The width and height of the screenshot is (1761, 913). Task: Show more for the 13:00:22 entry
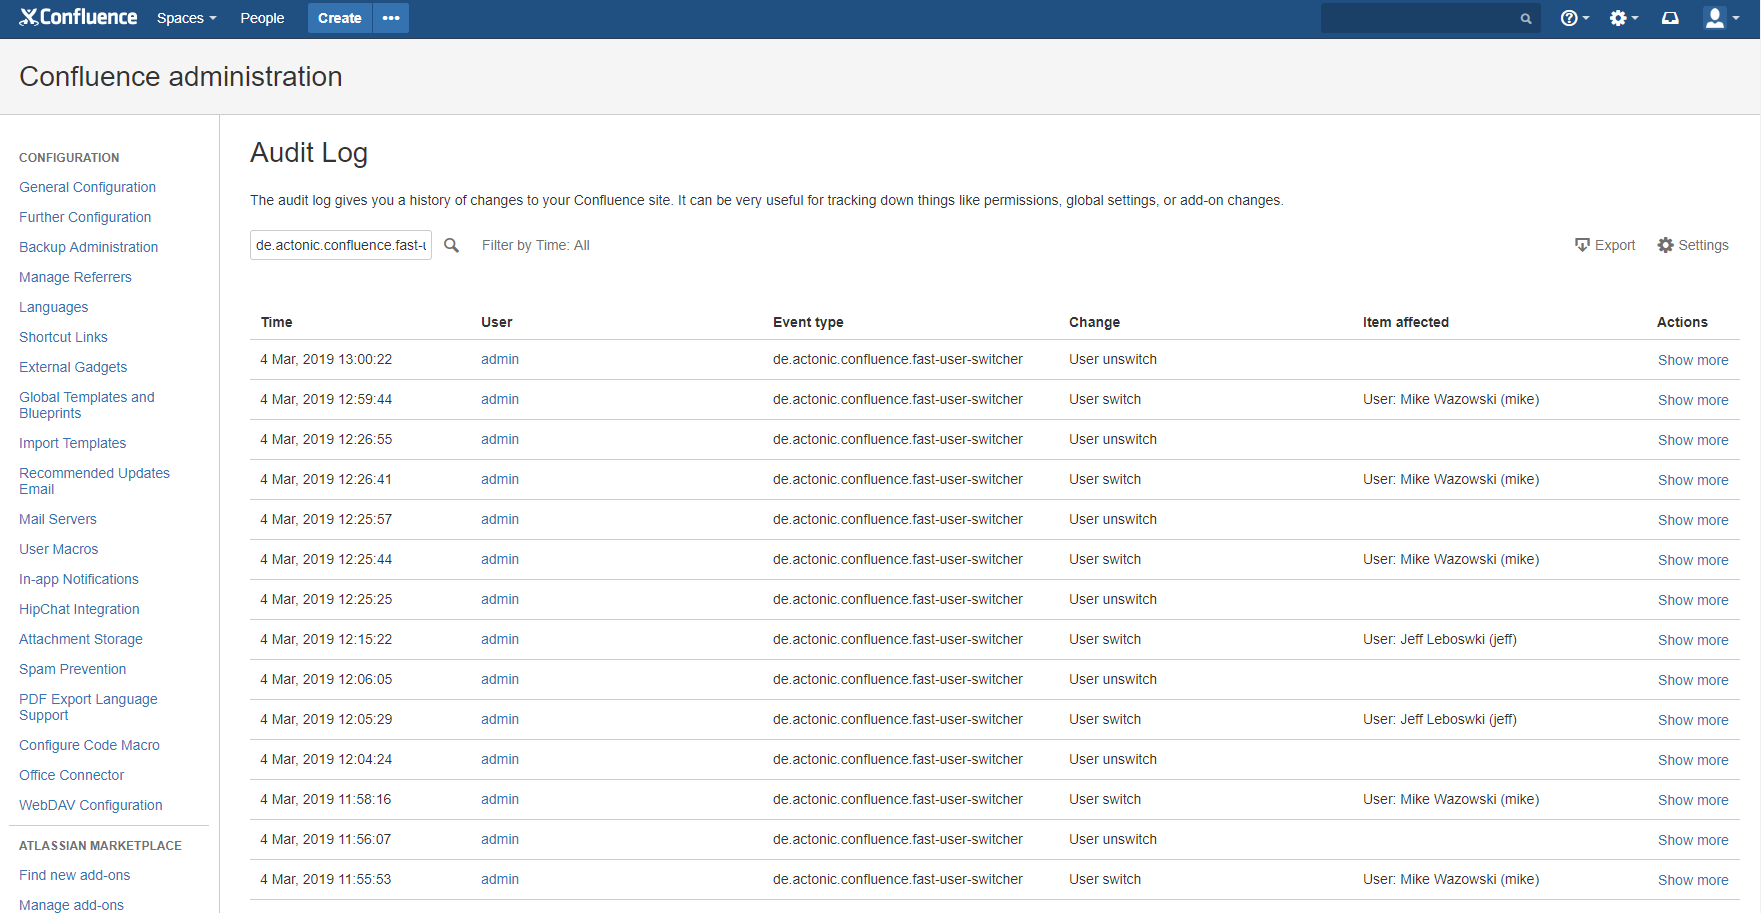pos(1693,360)
